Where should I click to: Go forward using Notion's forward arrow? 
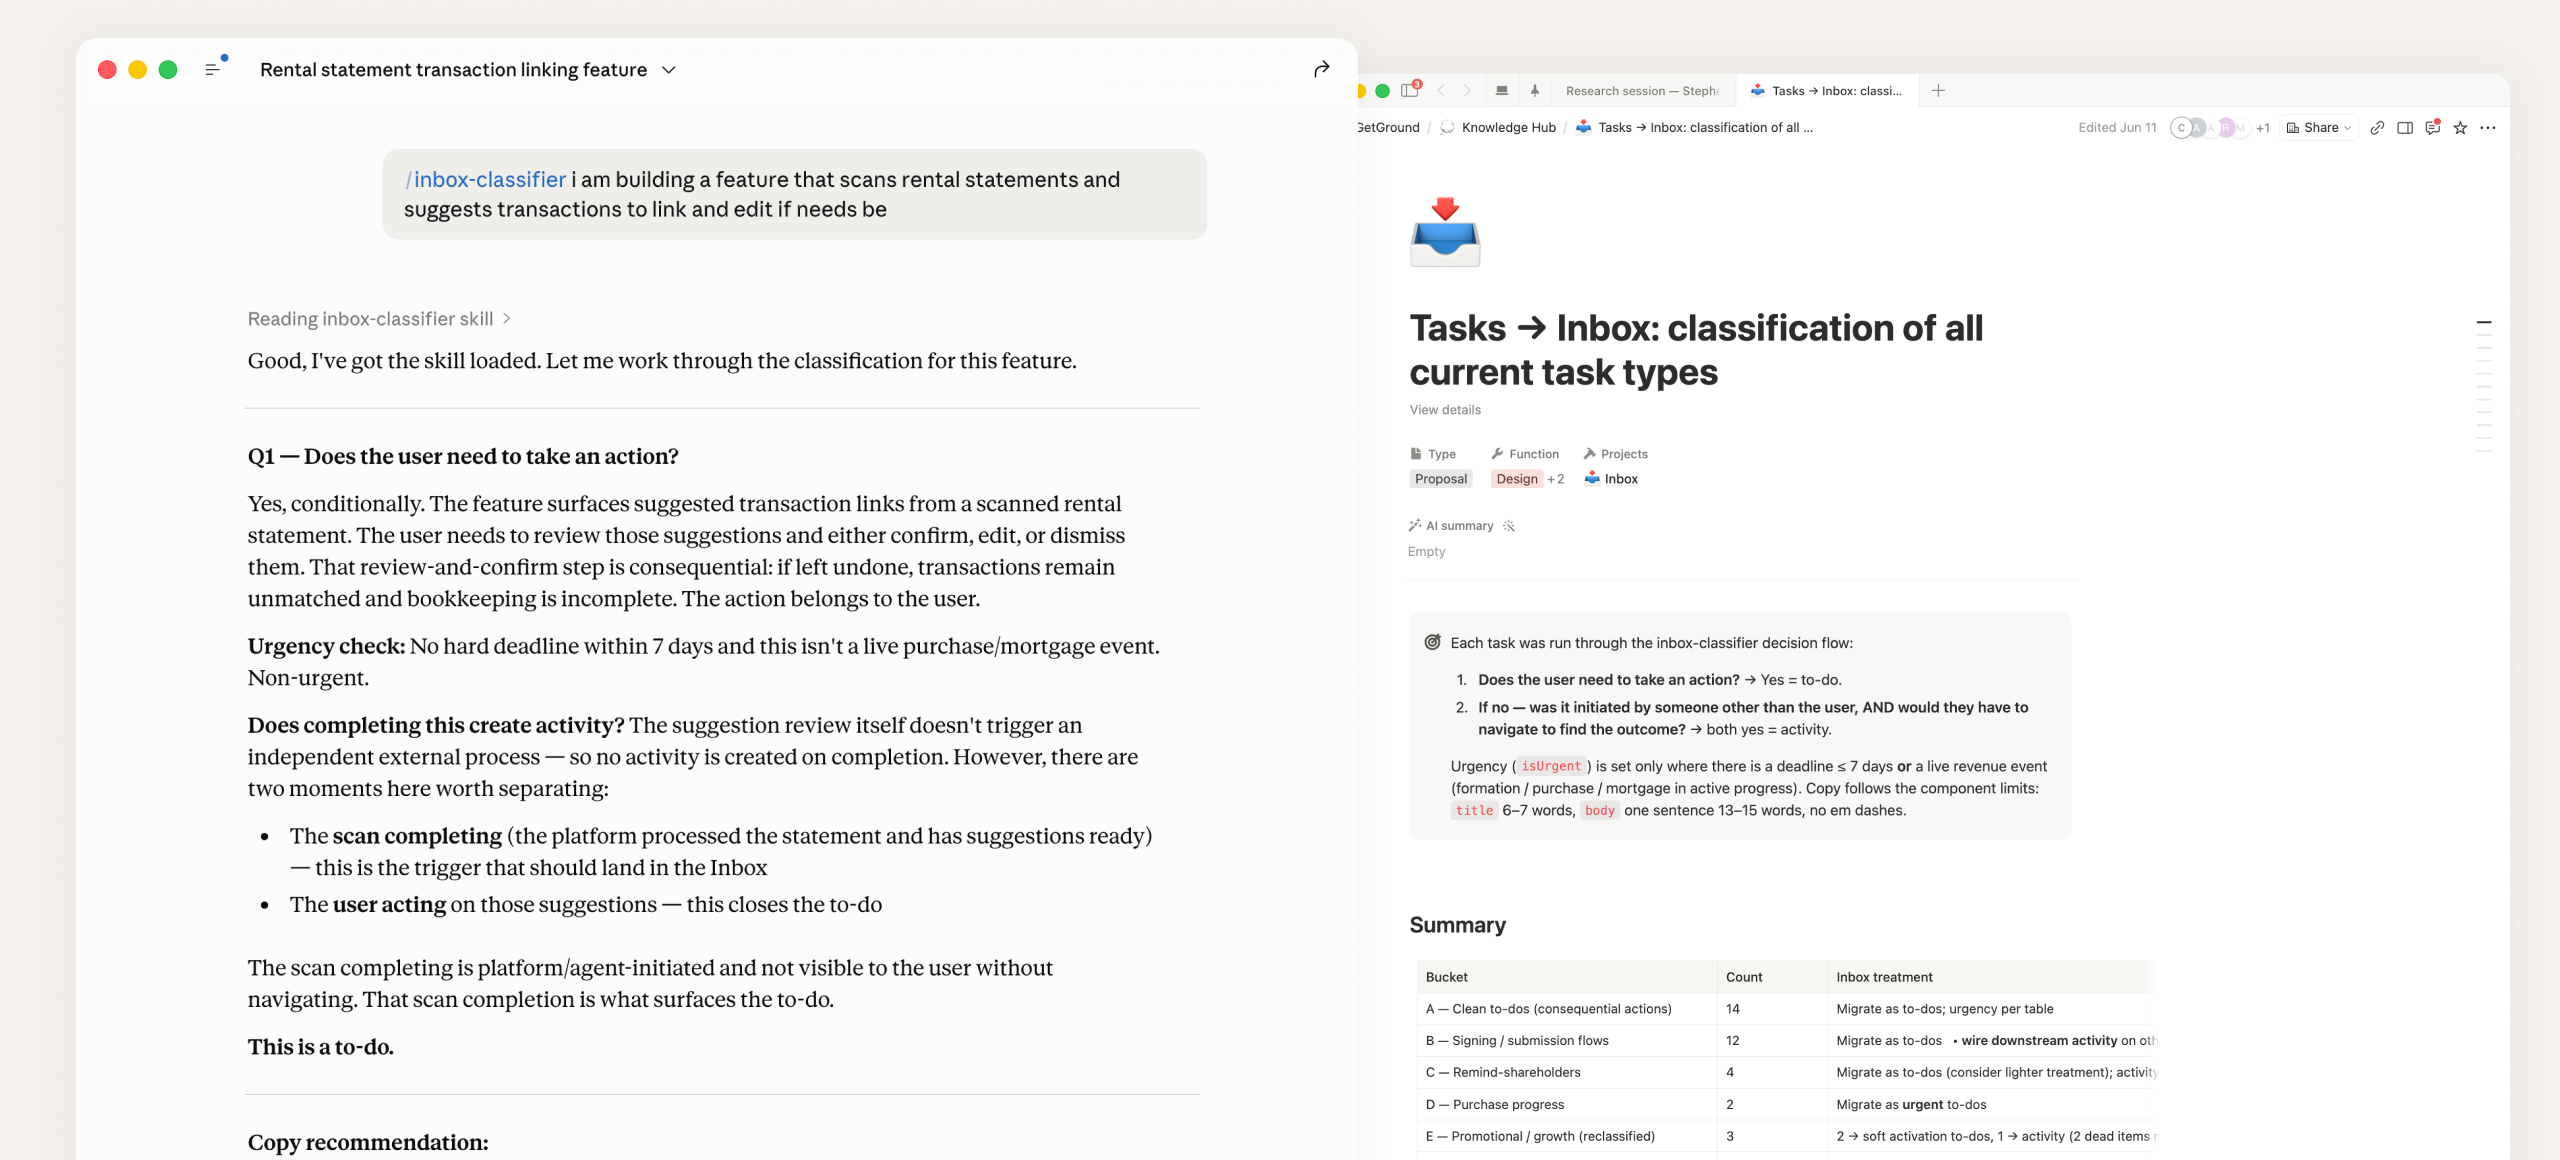1467,91
